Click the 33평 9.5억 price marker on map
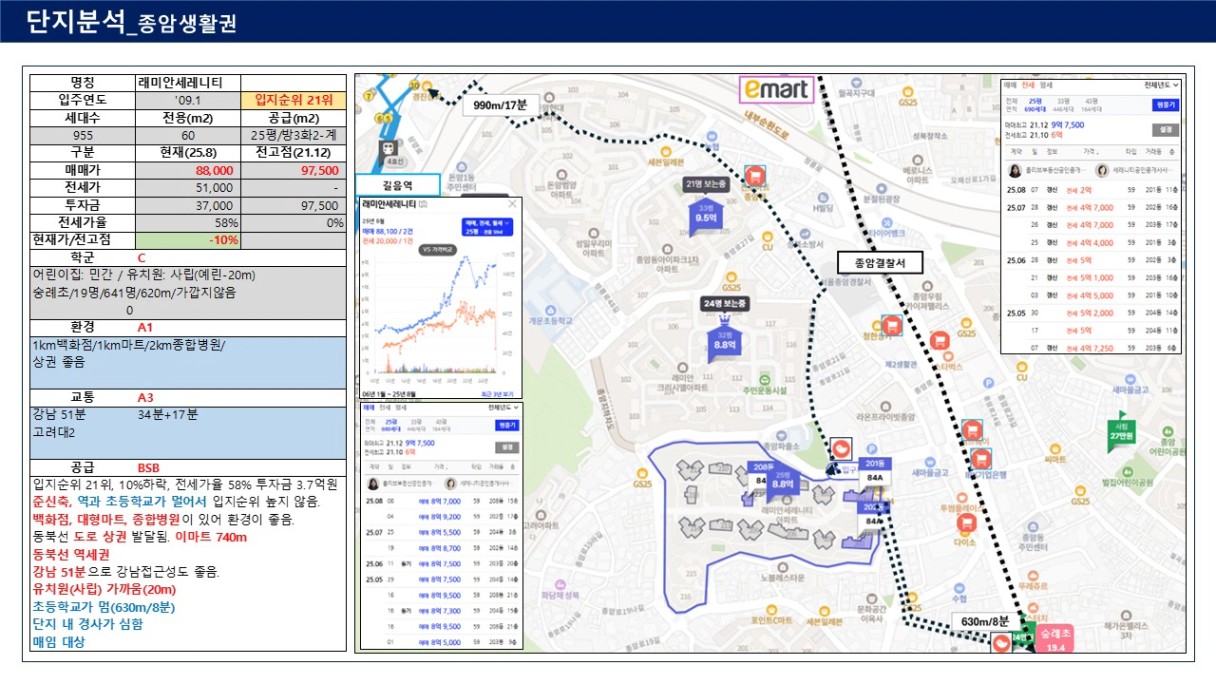 point(706,215)
